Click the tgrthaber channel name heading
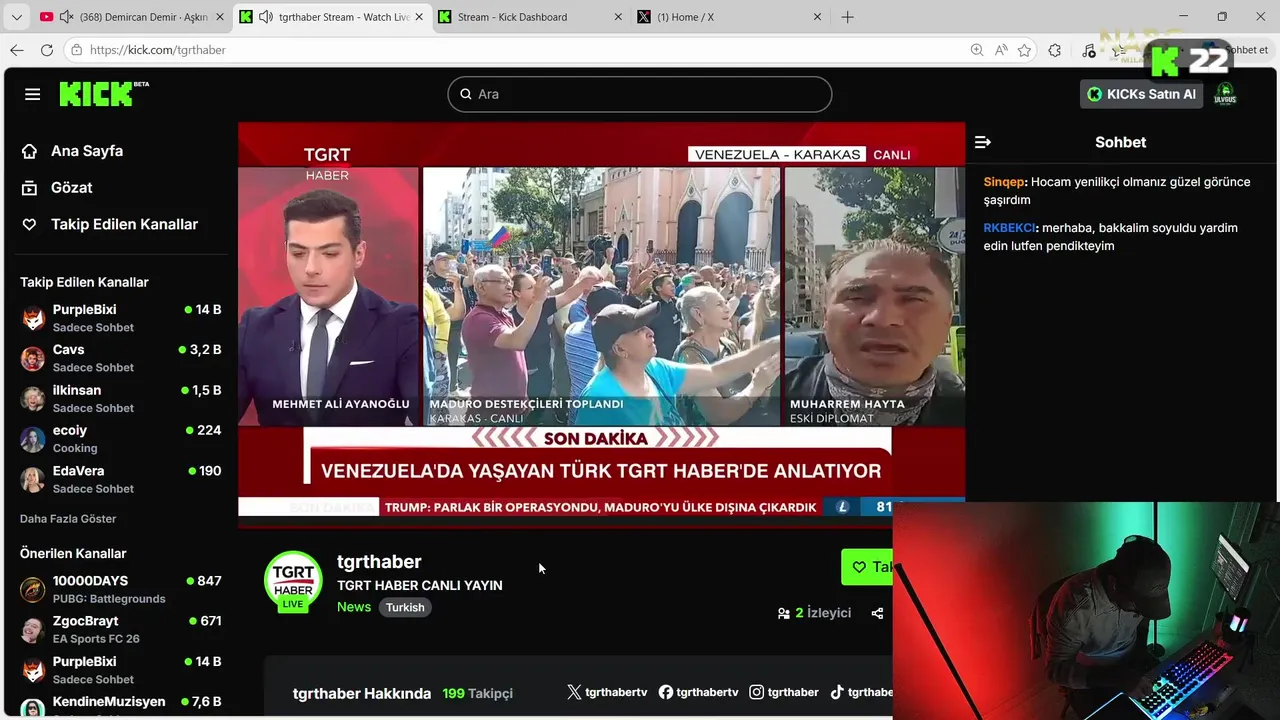The width and height of the screenshot is (1280, 720). coord(379,562)
